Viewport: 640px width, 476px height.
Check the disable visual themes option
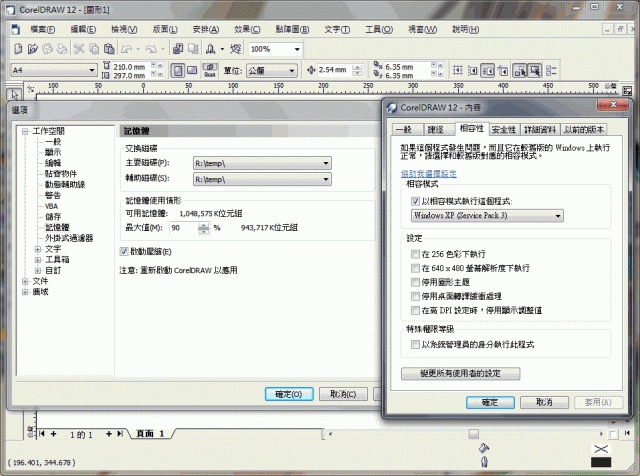[x=416, y=282]
